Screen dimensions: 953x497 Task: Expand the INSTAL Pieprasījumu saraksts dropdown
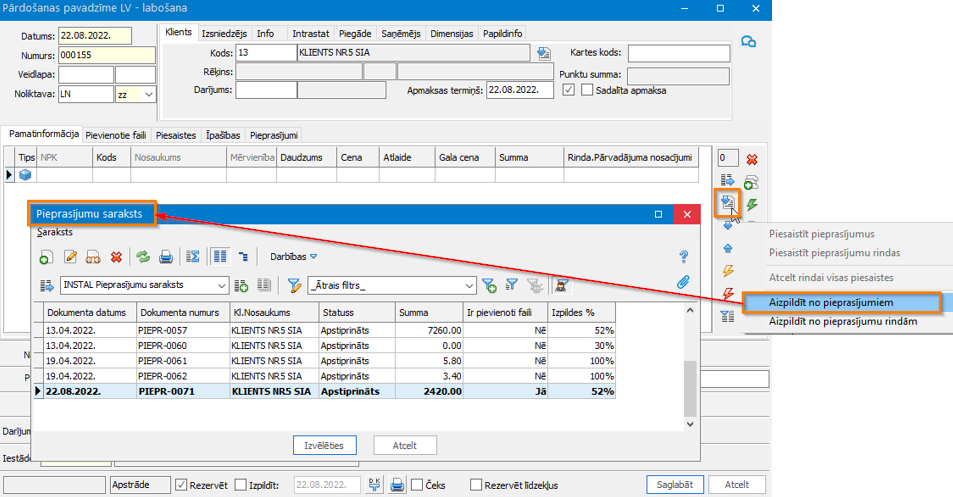coord(222,286)
